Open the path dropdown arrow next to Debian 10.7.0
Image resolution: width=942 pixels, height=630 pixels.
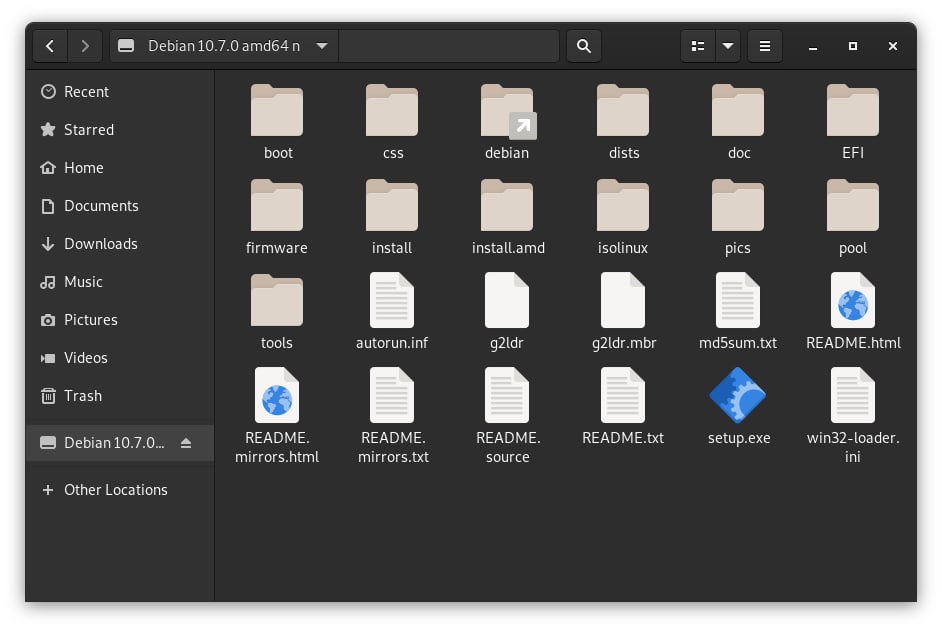[x=322, y=46]
